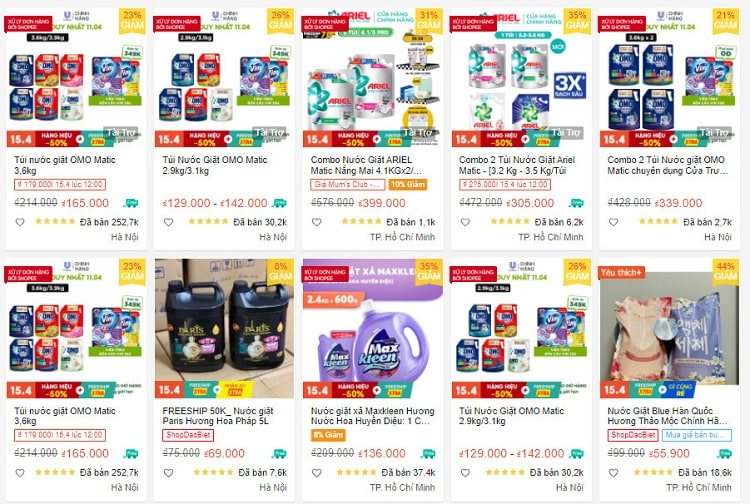Select the ShopDacBiet tag on Paris detergent

click(188, 435)
